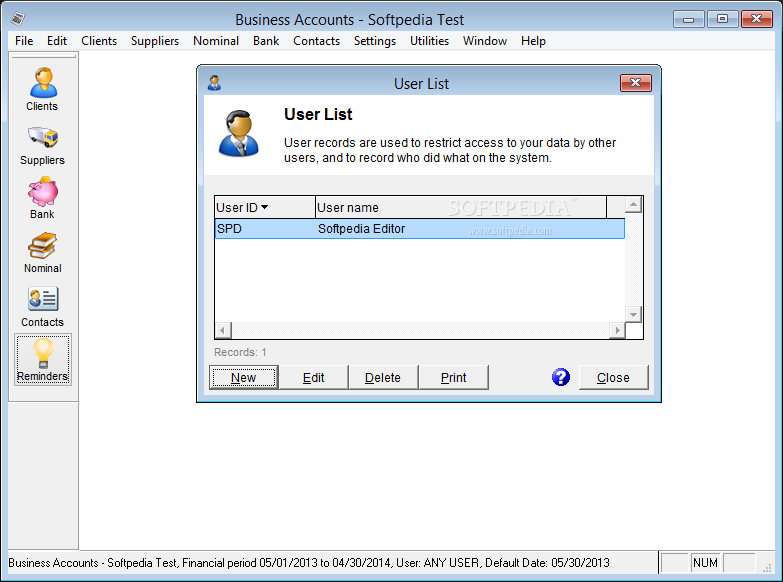Close the Business Accounts main window
Screen dimensions: 783x582
pos(757,19)
